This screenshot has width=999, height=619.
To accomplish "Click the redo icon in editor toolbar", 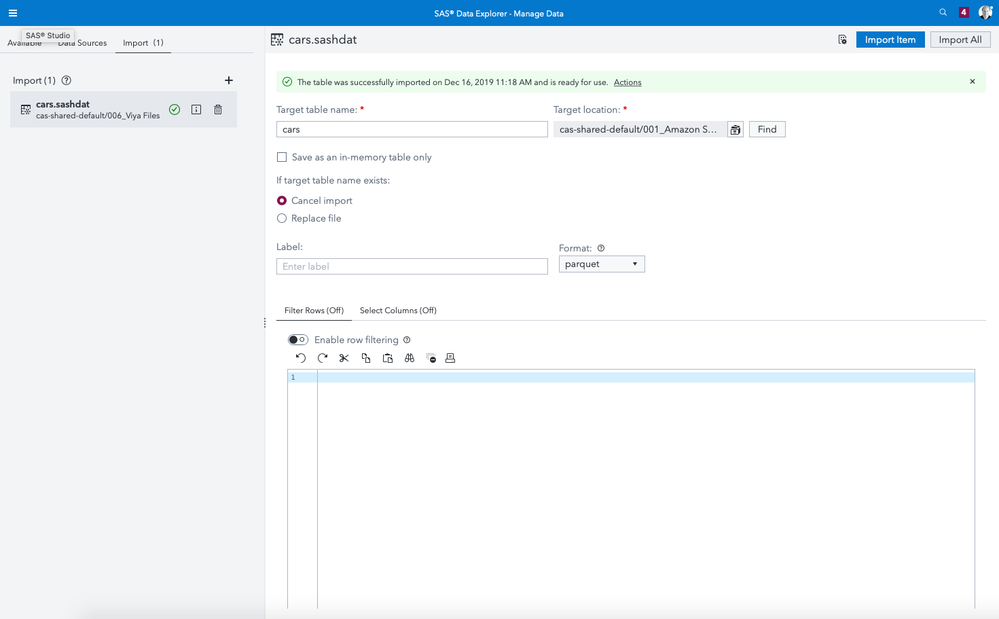I will pos(322,358).
